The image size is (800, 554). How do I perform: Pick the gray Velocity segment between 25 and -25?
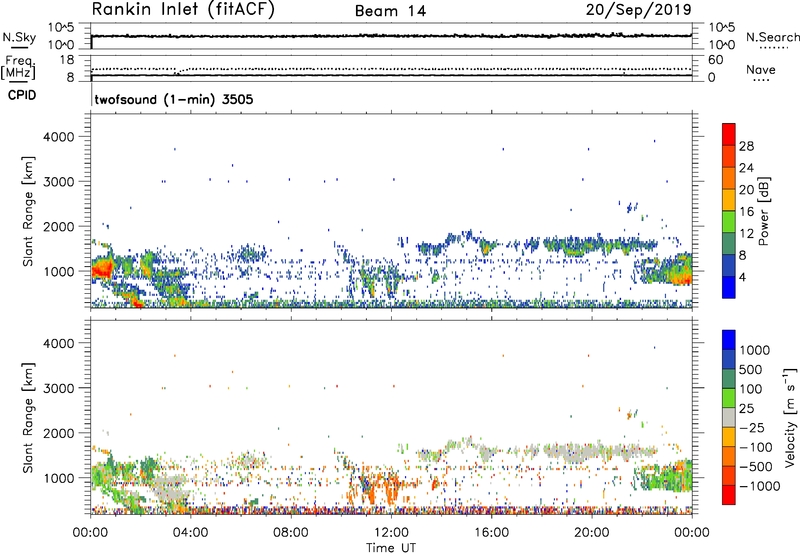729,417
